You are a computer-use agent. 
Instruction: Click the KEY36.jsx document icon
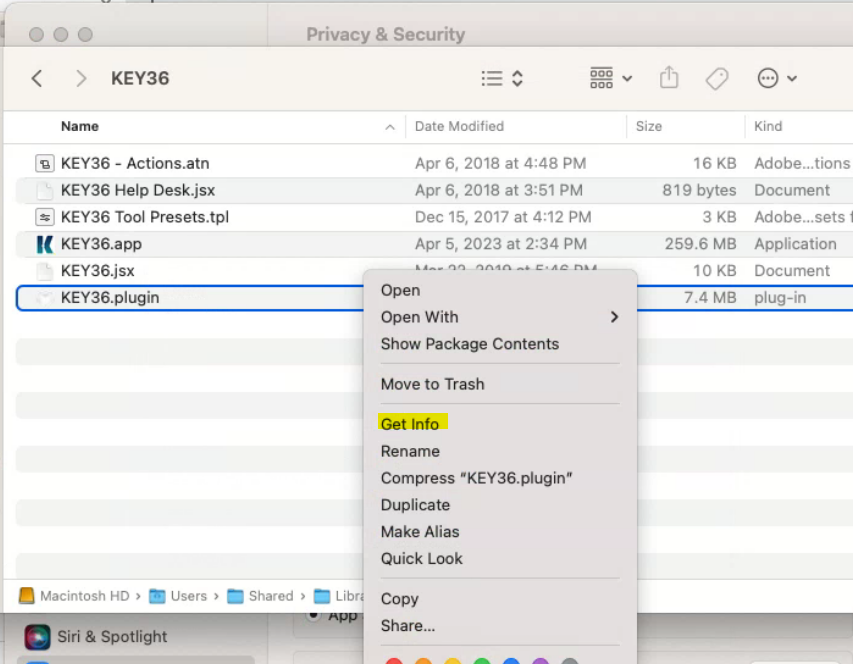coord(45,271)
